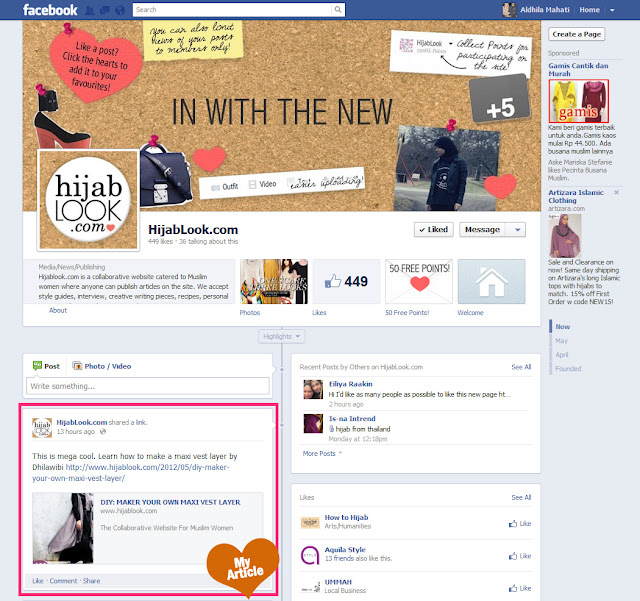Like the shared link post

38,581
